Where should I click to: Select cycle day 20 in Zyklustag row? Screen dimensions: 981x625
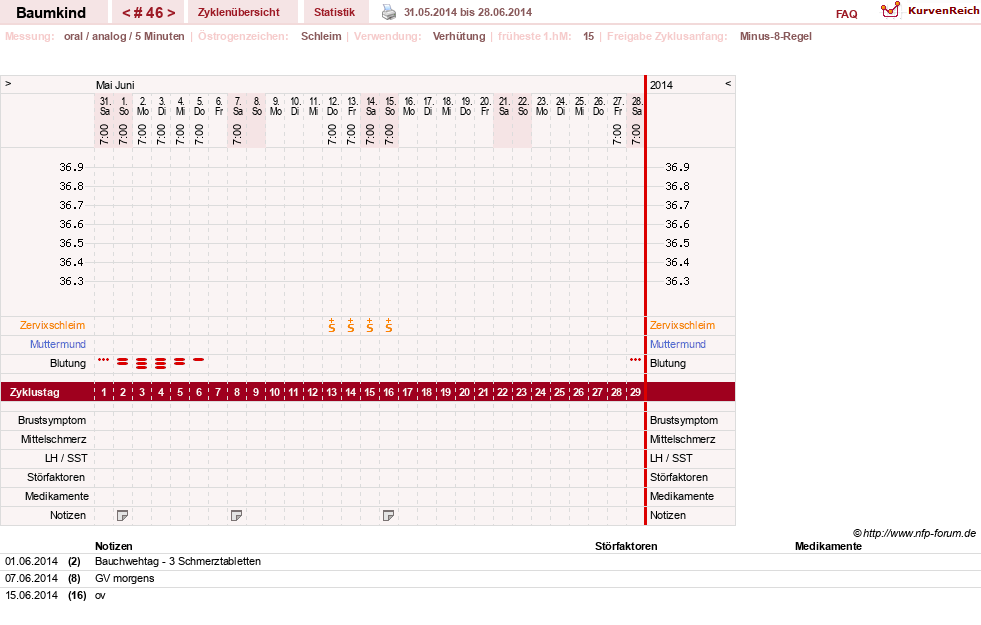(464, 392)
